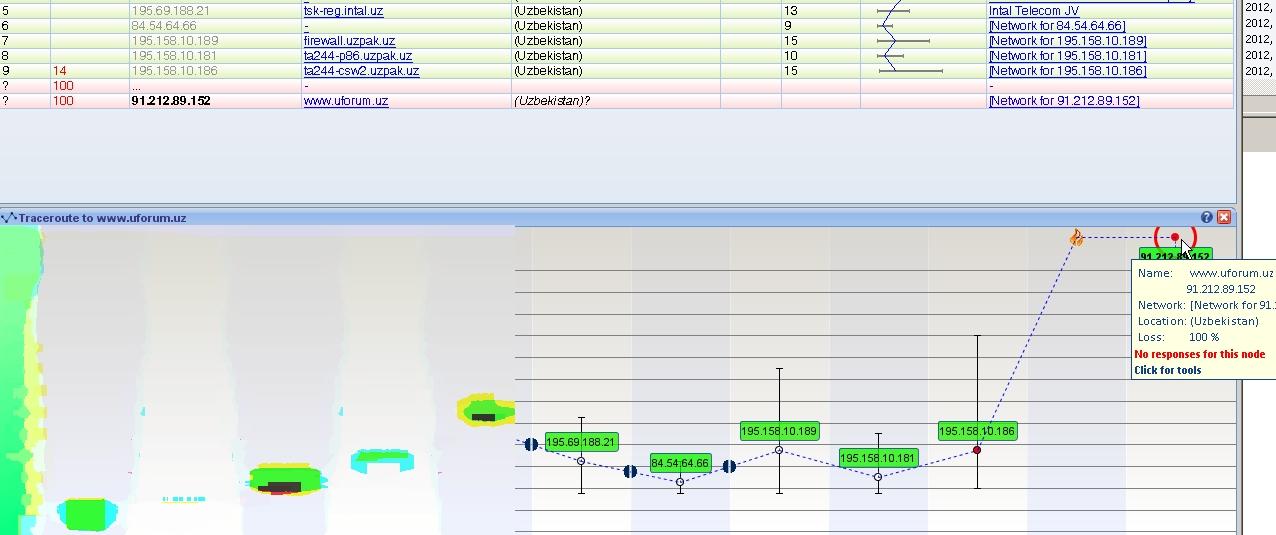Open help for the Traceroute panel
Viewport: 1276px width, 535px height.
point(1206,217)
